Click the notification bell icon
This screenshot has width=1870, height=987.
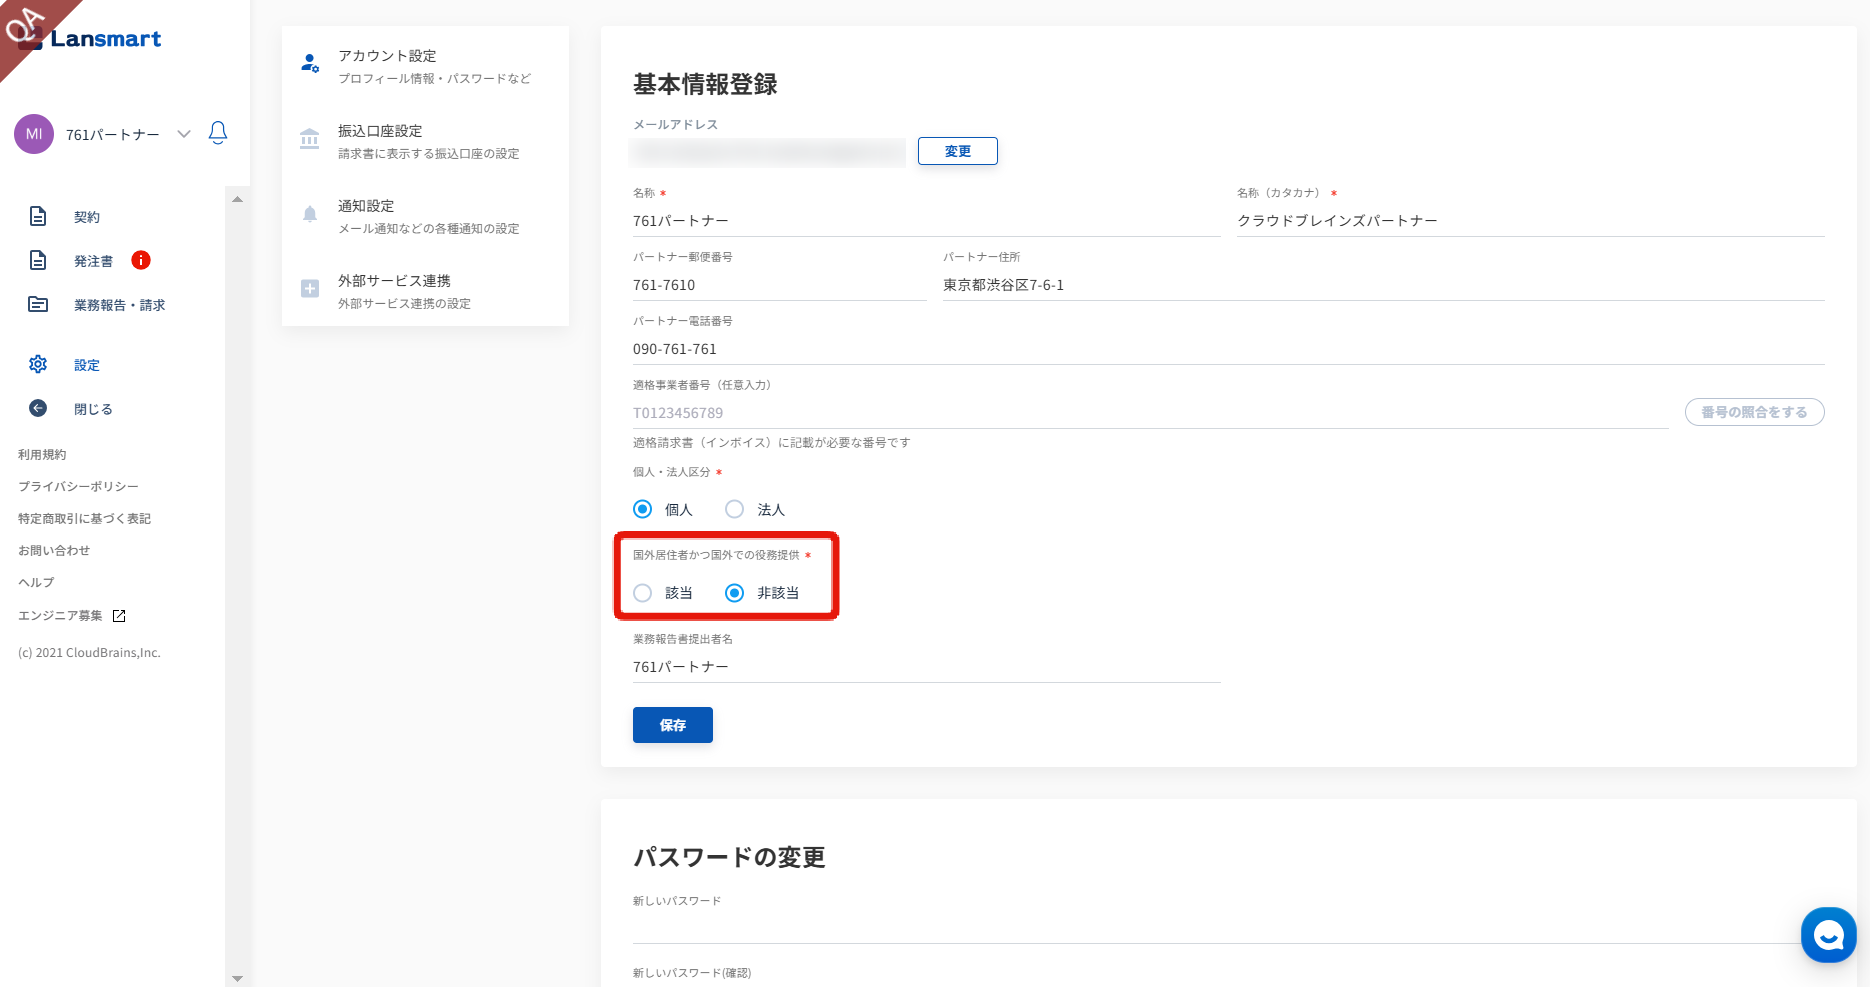(218, 133)
